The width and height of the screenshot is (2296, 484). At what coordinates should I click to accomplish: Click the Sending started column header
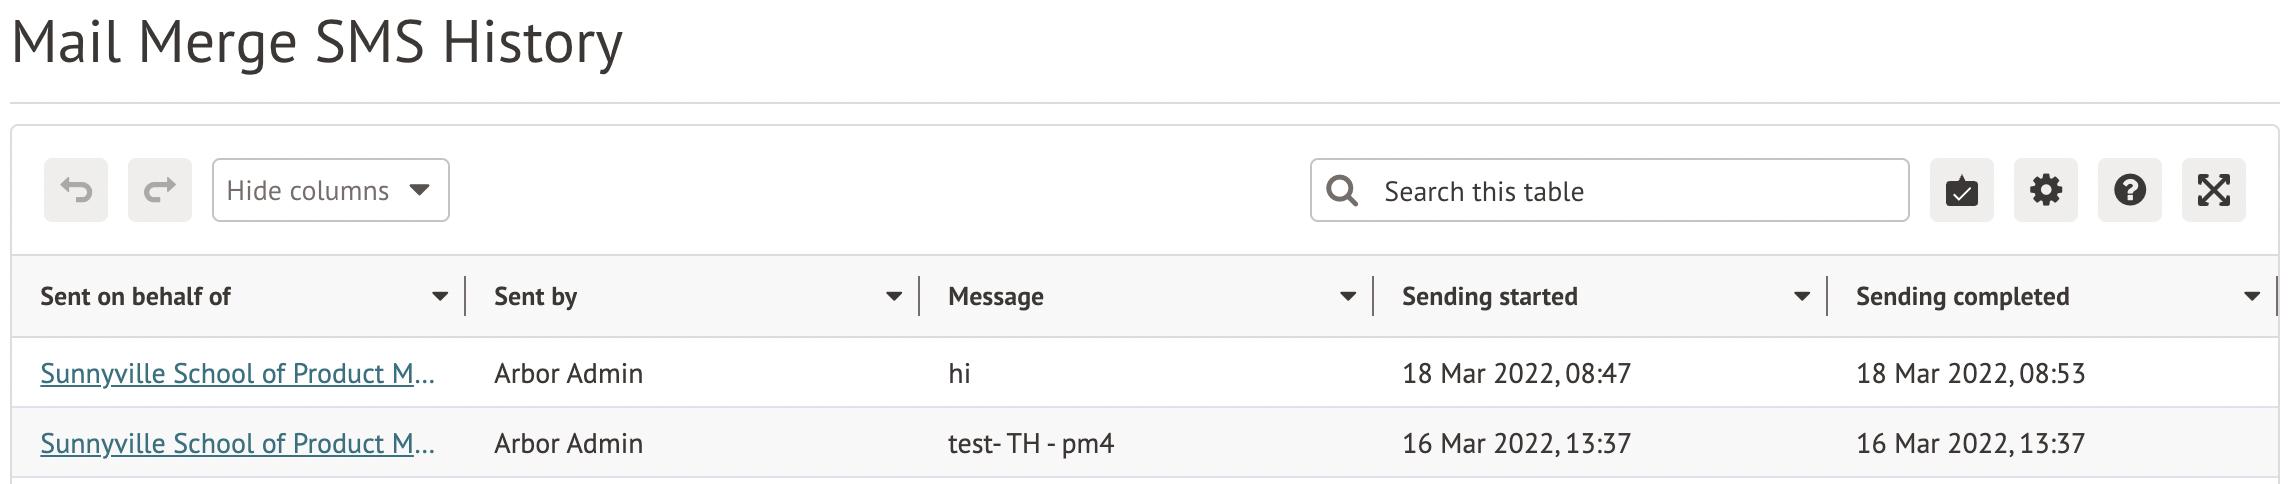coord(1489,296)
